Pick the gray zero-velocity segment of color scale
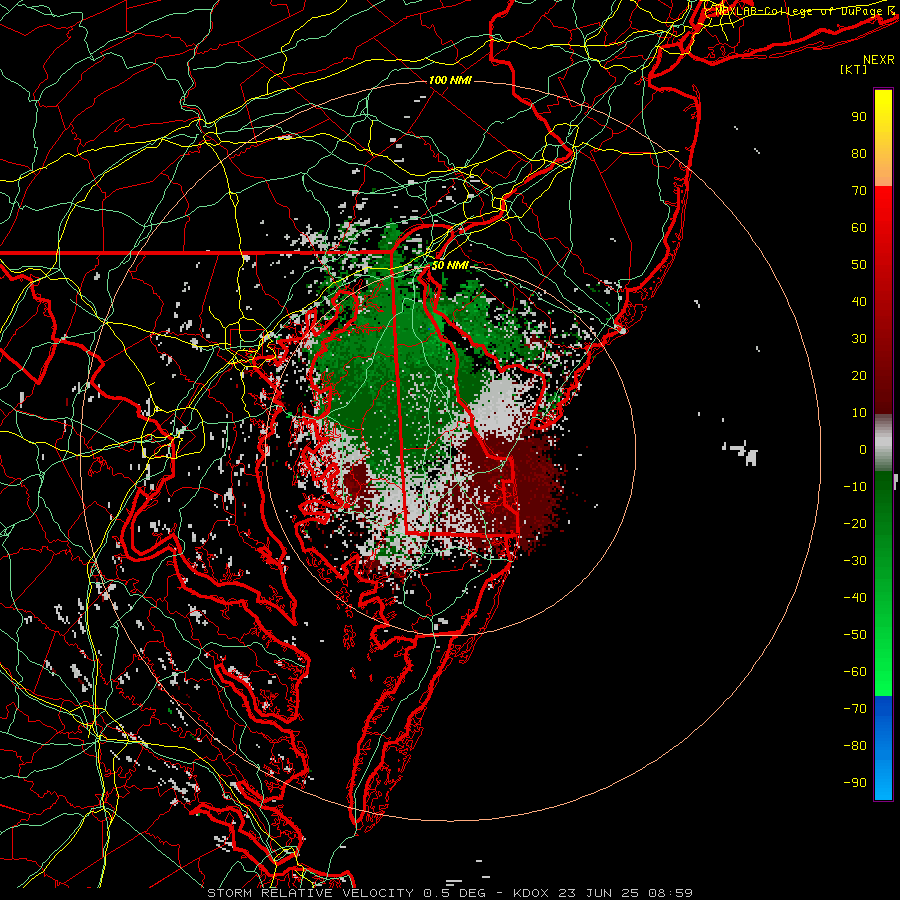Image resolution: width=900 pixels, height=900 pixels. (883, 442)
